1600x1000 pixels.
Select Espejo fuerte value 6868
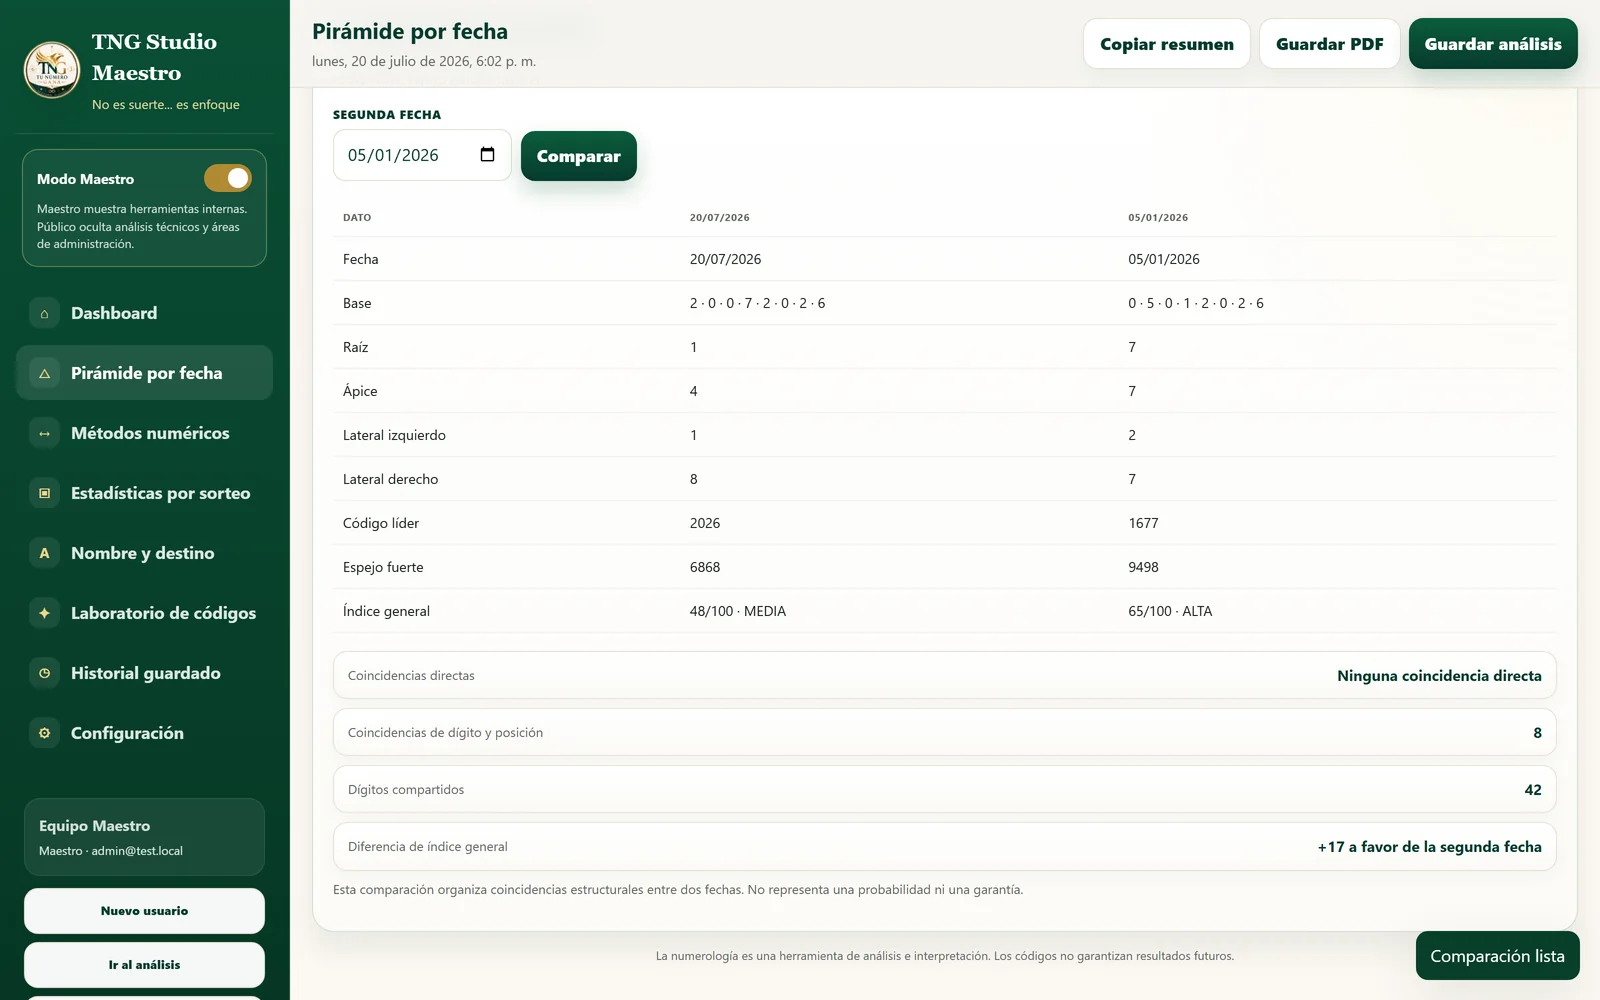tap(705, 567)
